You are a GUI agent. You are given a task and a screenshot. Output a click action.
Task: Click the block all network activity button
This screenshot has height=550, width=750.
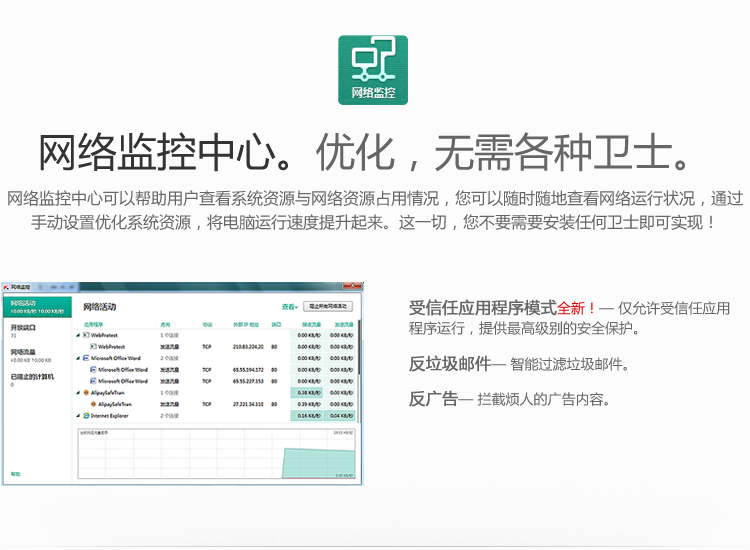pos(328,306)
